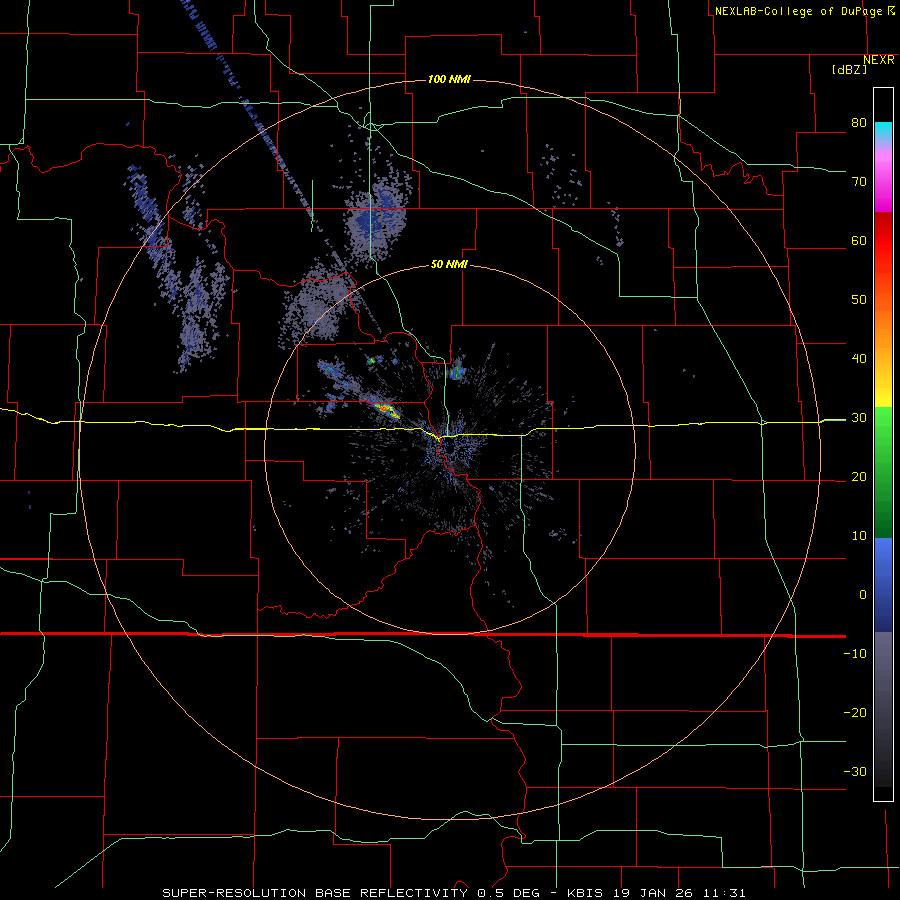Click the 60 value on the dBZ scale
900x900 pixels.
point(859,240)
